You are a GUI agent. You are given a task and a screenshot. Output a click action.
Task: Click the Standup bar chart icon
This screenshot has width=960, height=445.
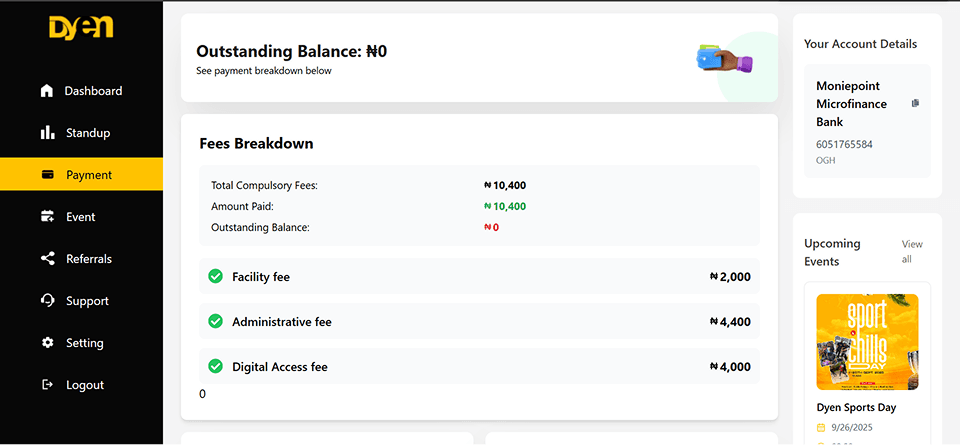click(47, 133)
